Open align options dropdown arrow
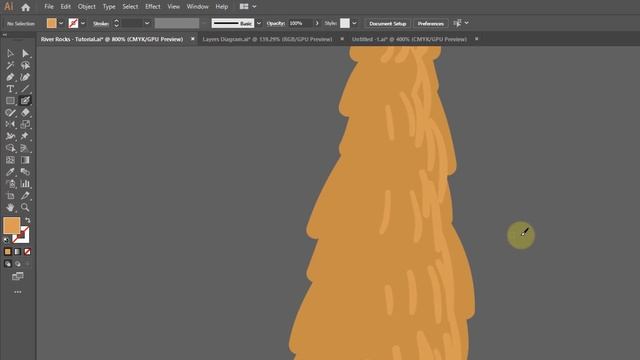This screenshot has width=640, height=360. click(x=467, y=23)
